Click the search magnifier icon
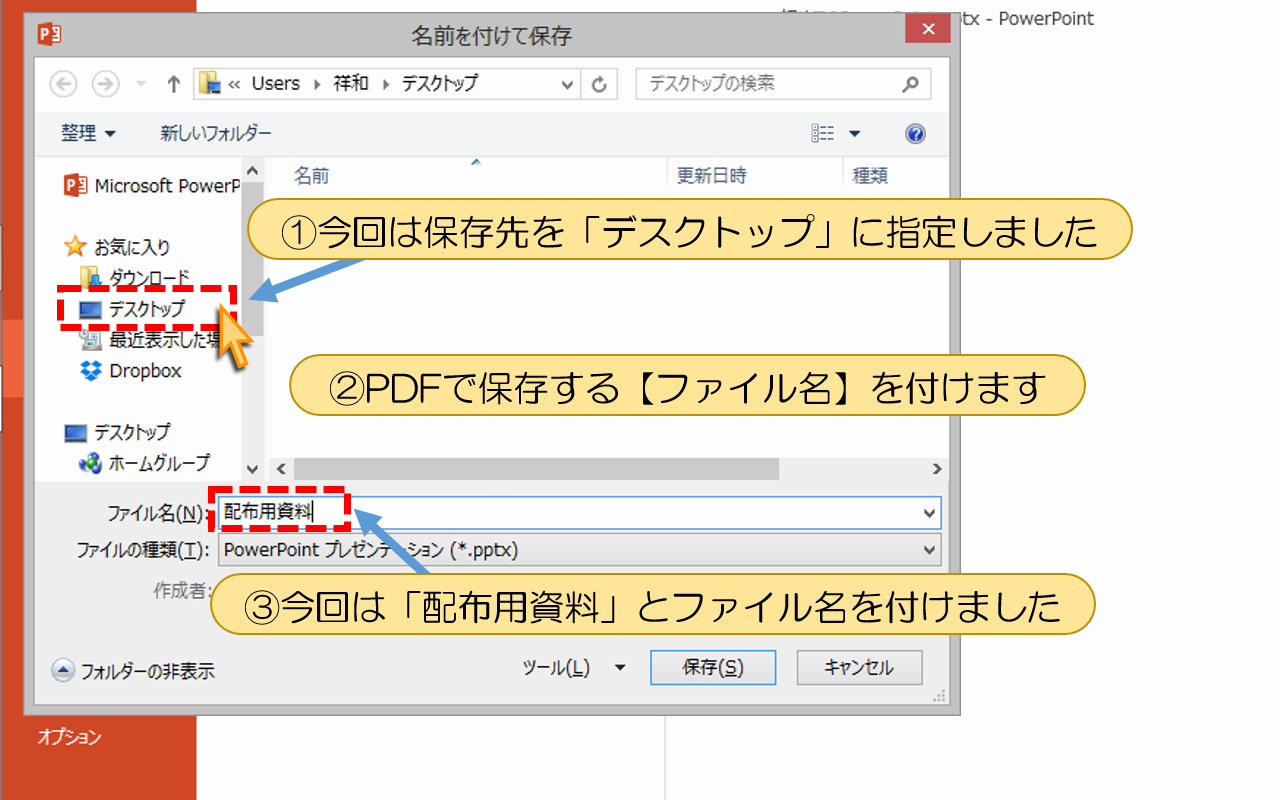The image size is (1280, 800). [910, 84]
